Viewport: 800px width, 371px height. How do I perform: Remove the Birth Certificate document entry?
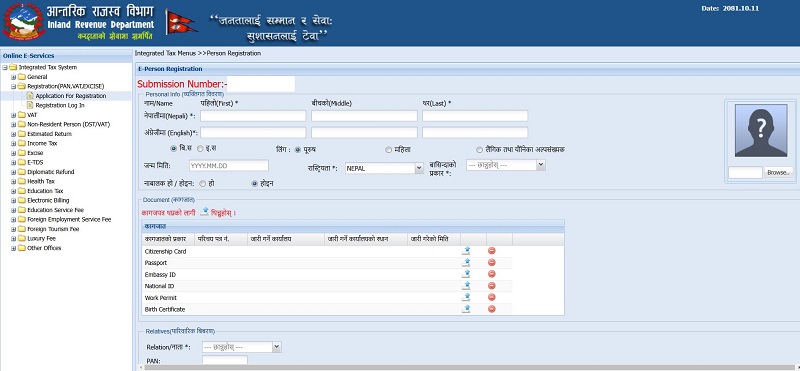491,309
